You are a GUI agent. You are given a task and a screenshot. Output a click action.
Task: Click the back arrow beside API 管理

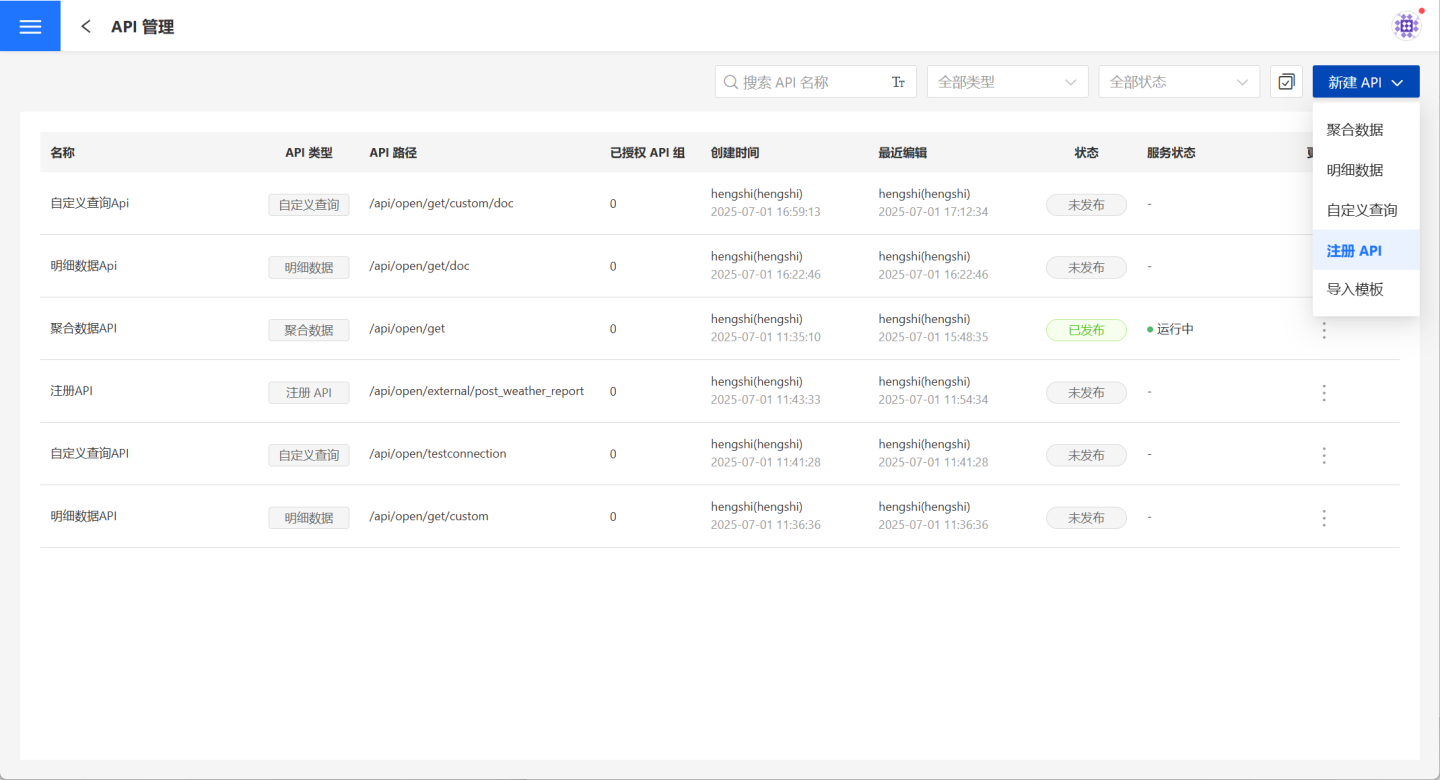point(86,27)
